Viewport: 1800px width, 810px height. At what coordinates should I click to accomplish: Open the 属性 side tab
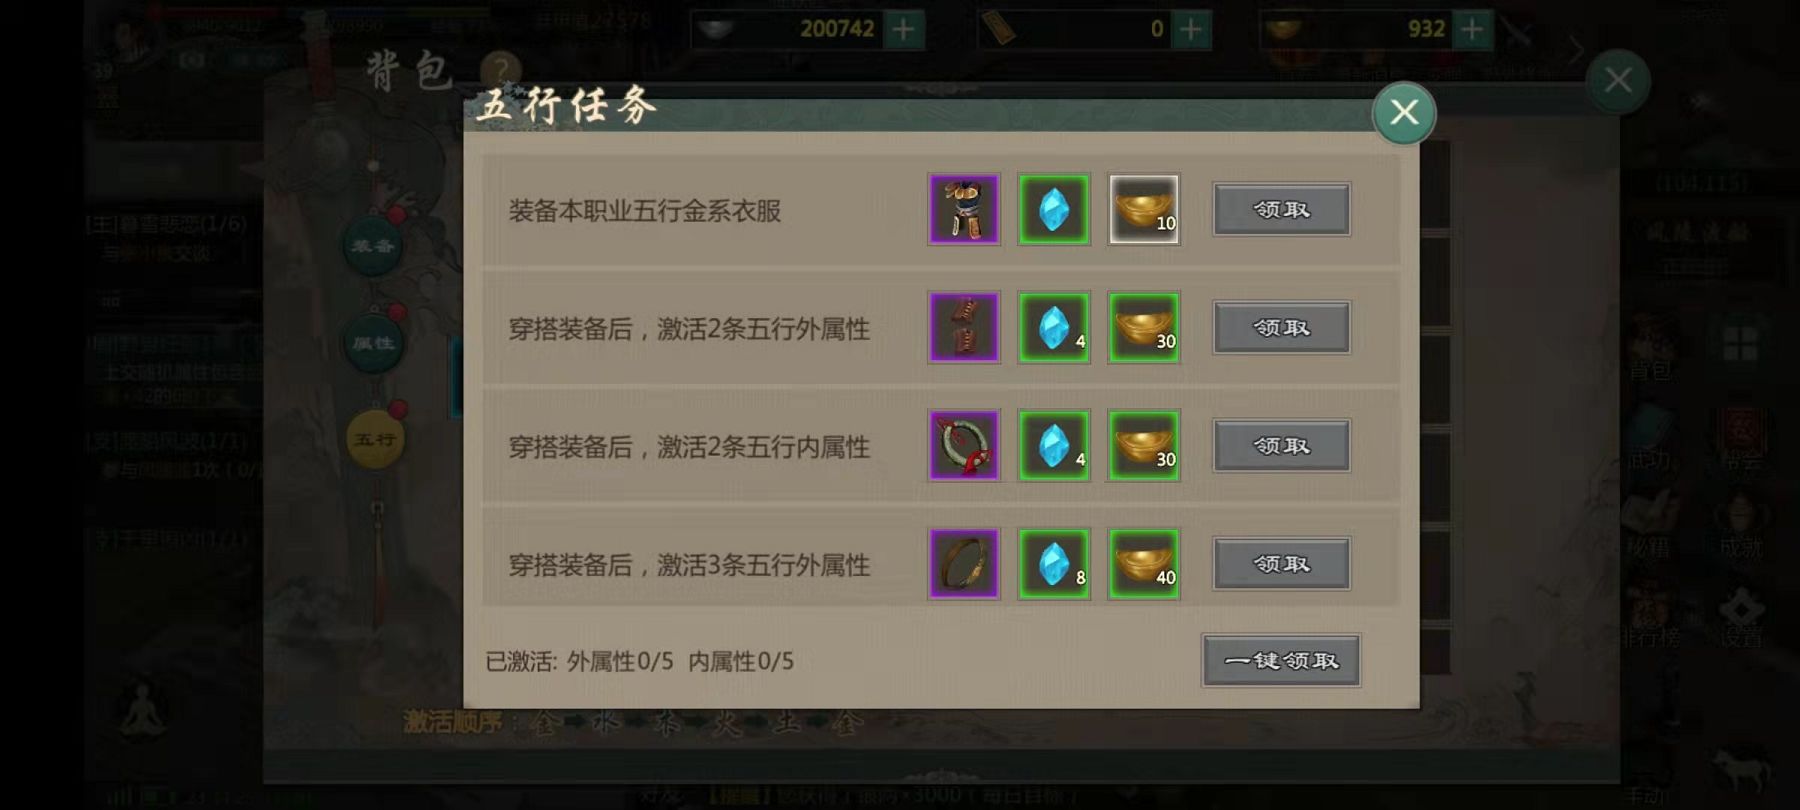click(x=373, y=343)
